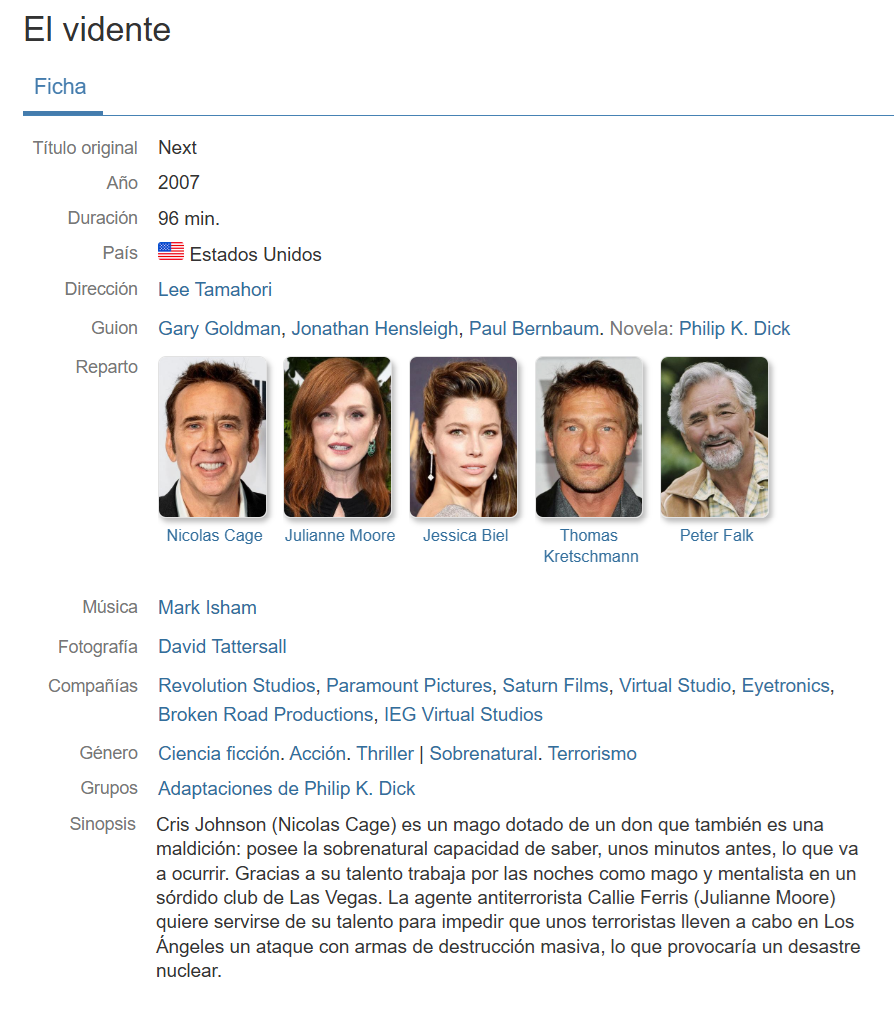Viewport: 894px width, 1021px height.
Task: Click the country text 'Estados Unidos'
Action: [255, 255]
